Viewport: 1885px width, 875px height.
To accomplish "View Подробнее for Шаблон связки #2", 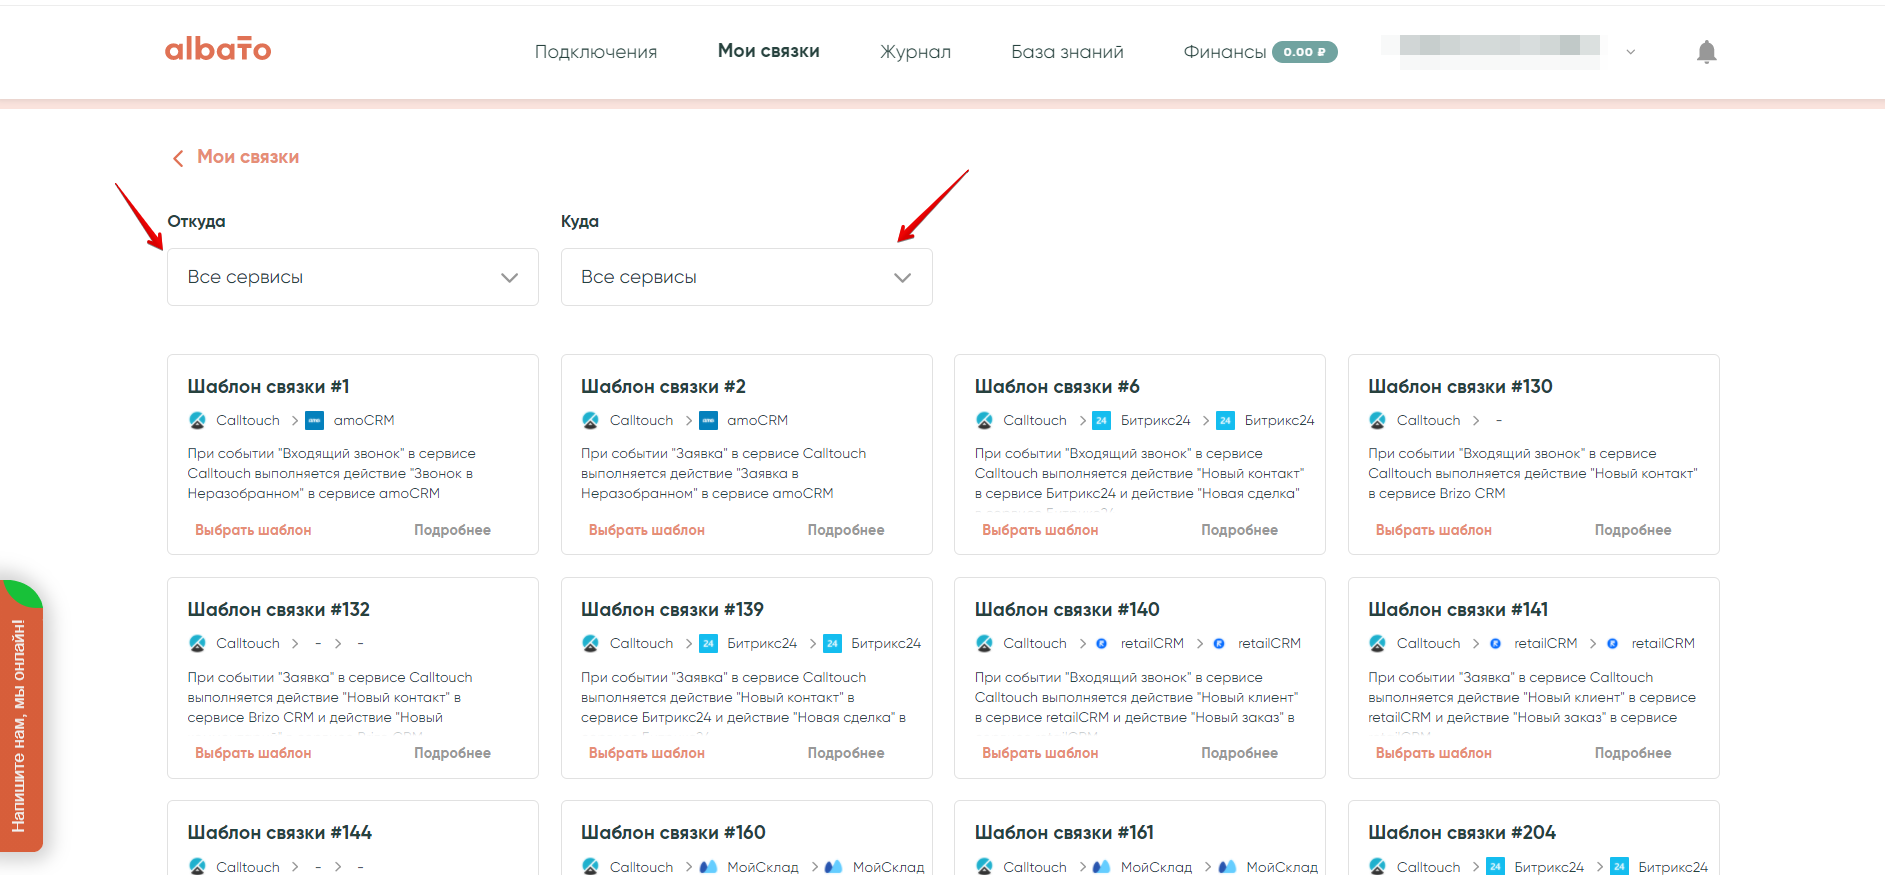I will (846, 530).
